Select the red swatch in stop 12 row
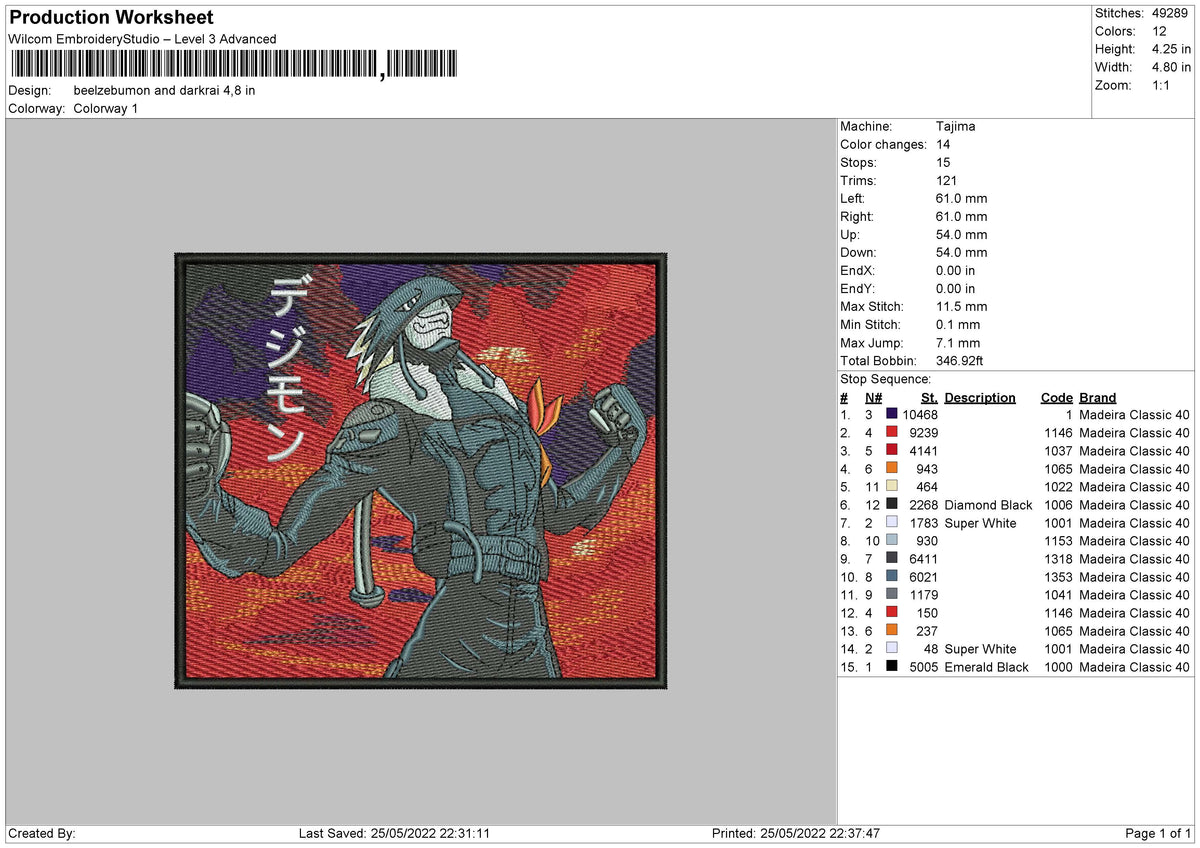Screen dimensions: 1200x848 (x=892, y=612)
